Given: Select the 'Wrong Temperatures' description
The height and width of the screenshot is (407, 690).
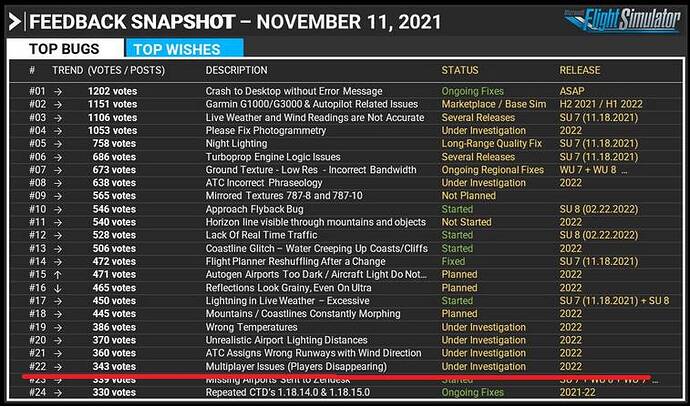Looking at the screenshot, I should click(x=251, y=327).
